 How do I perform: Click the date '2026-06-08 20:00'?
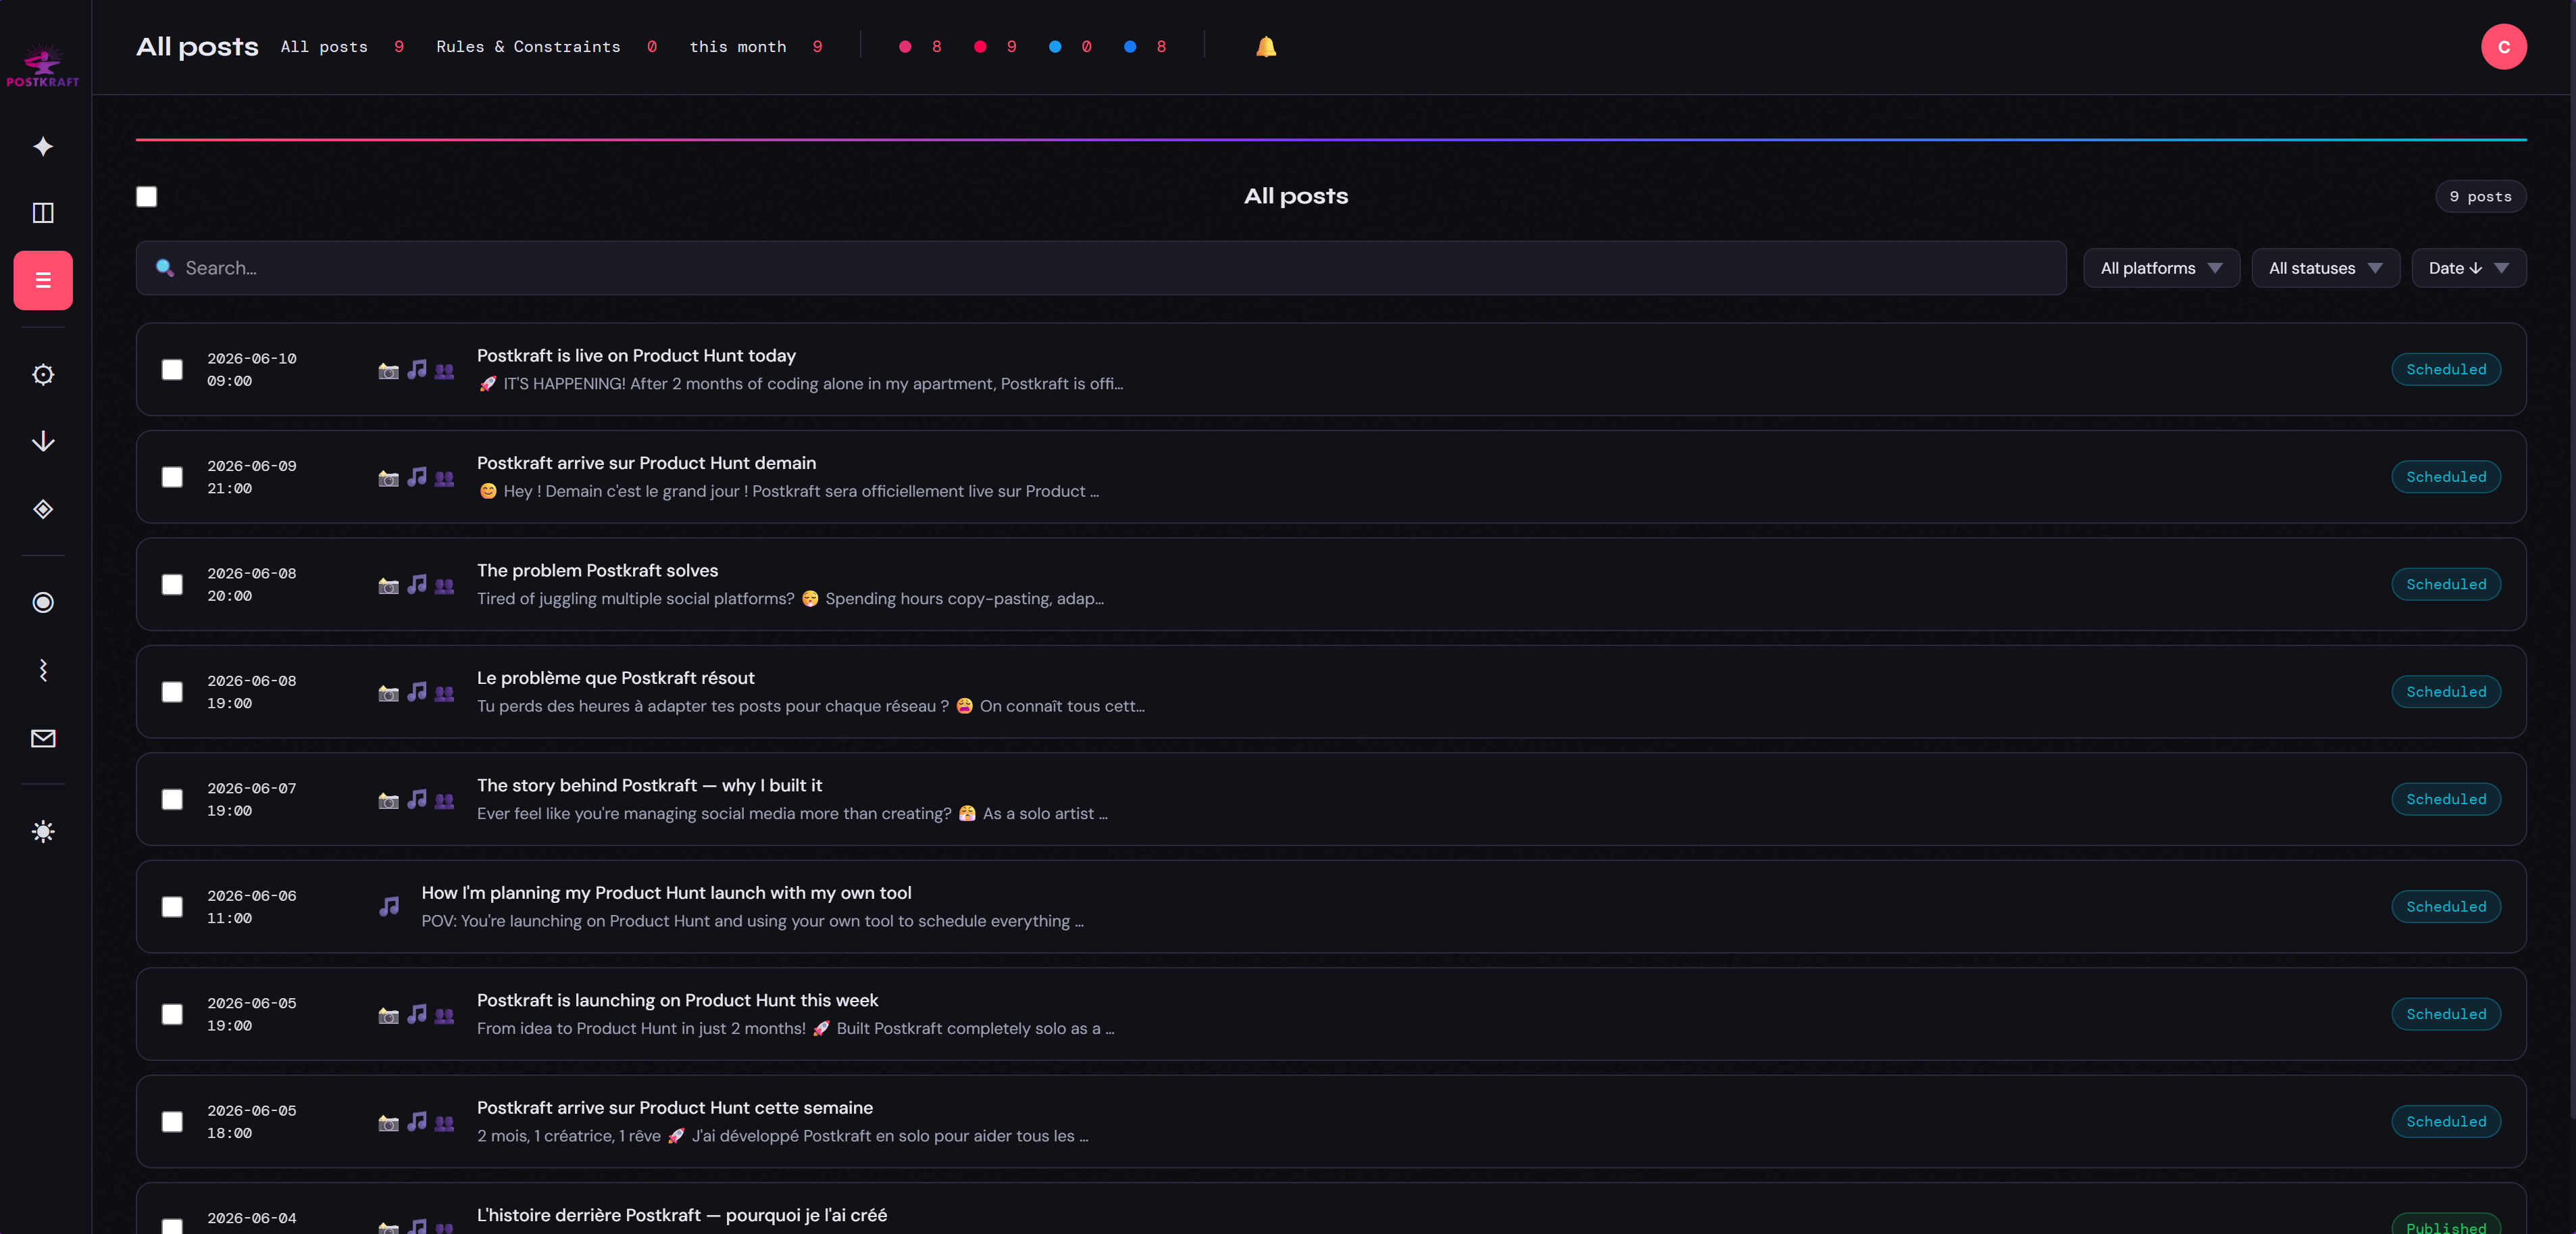click(252, 584)
